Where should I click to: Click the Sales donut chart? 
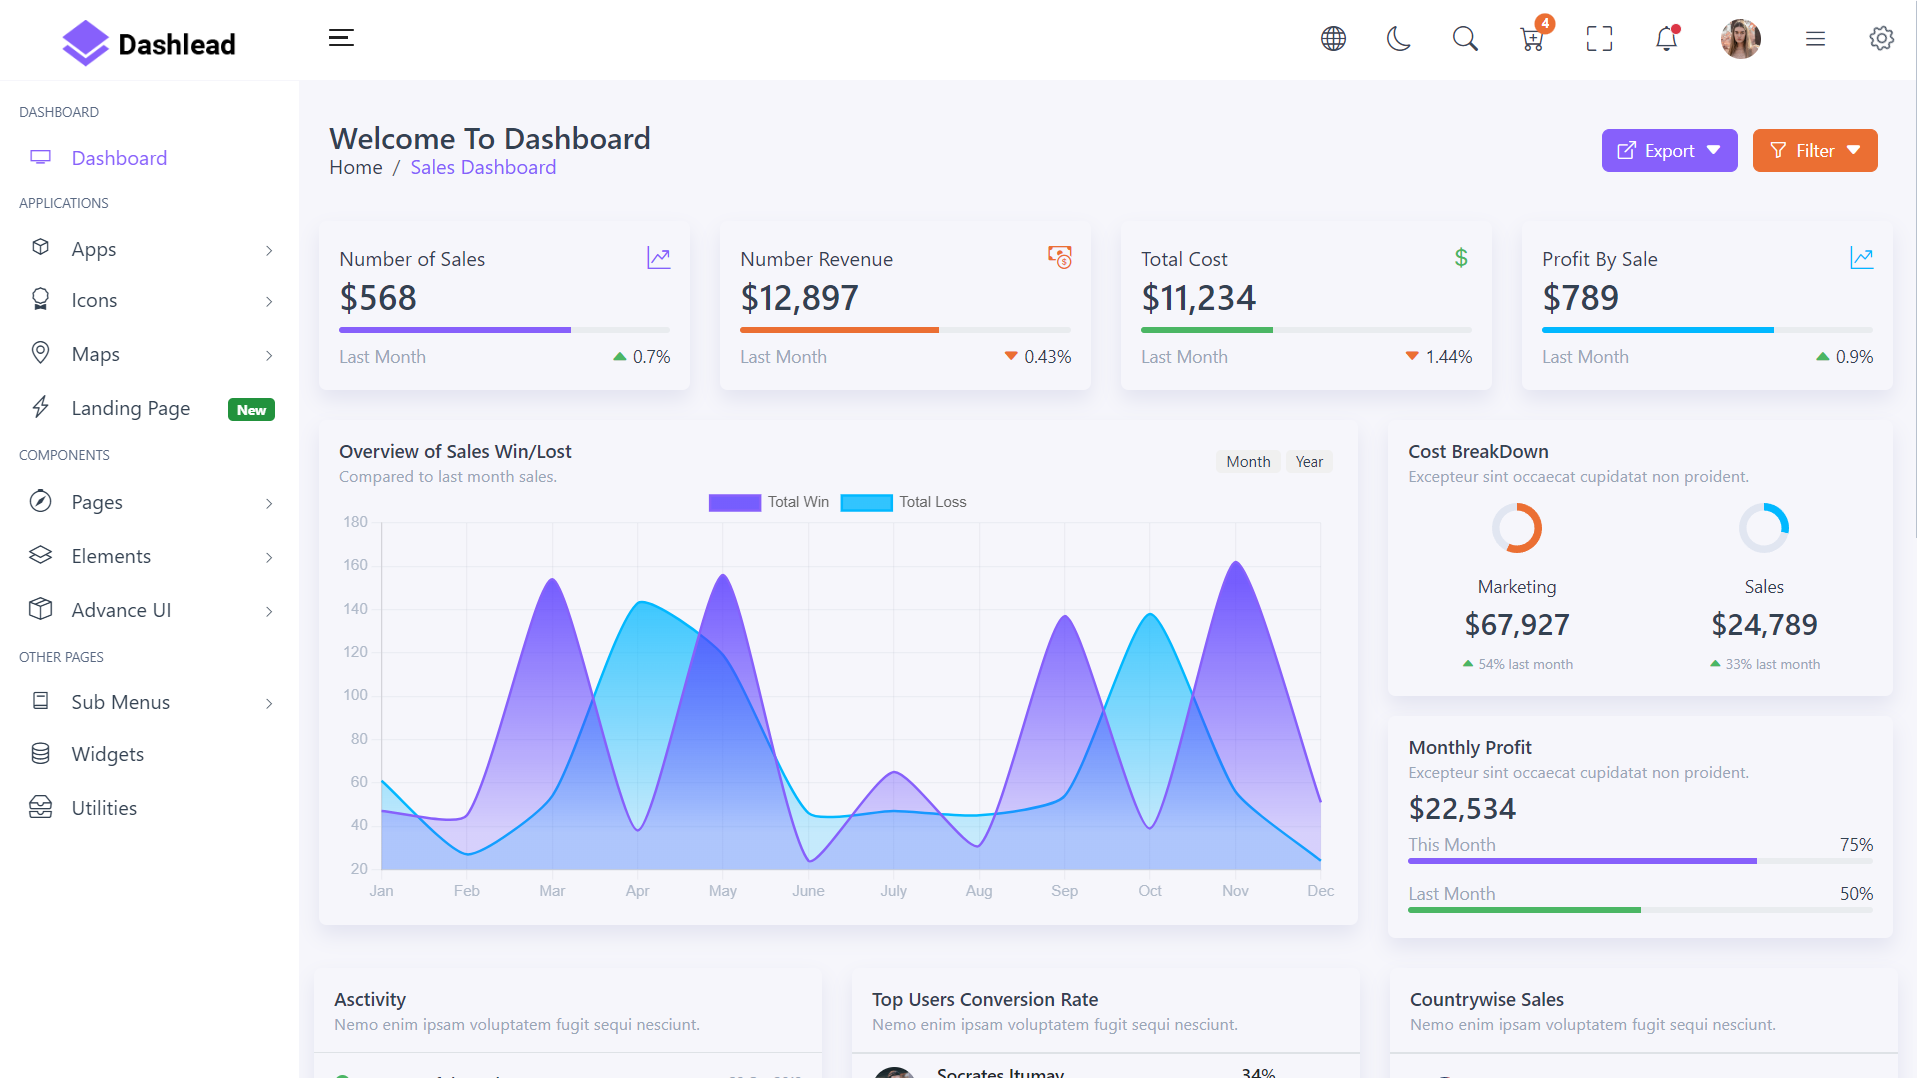pyautogui.click(x=1764, y=528)
